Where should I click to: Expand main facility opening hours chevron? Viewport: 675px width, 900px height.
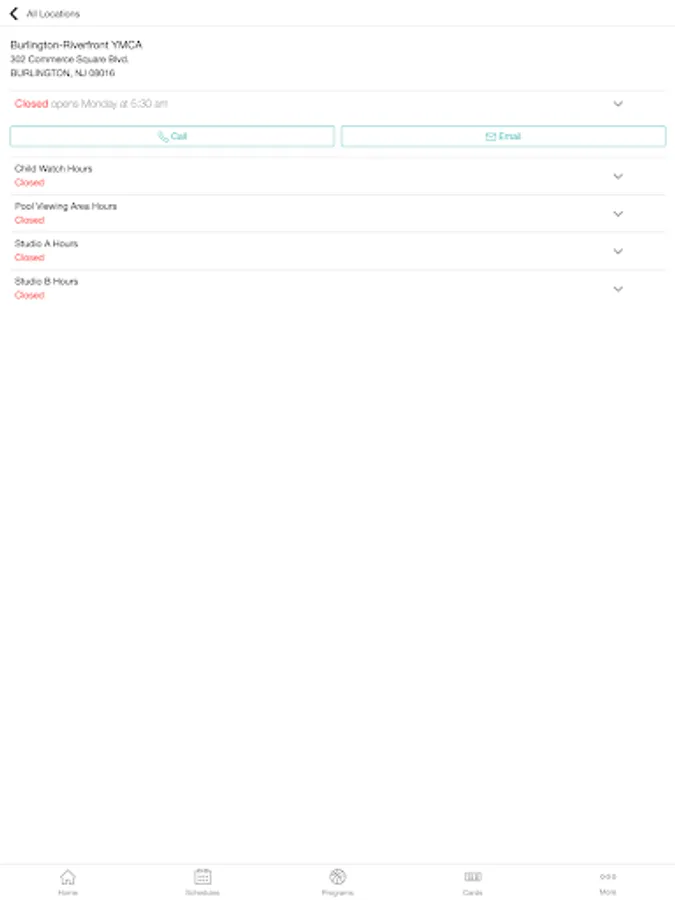(618, 104)
